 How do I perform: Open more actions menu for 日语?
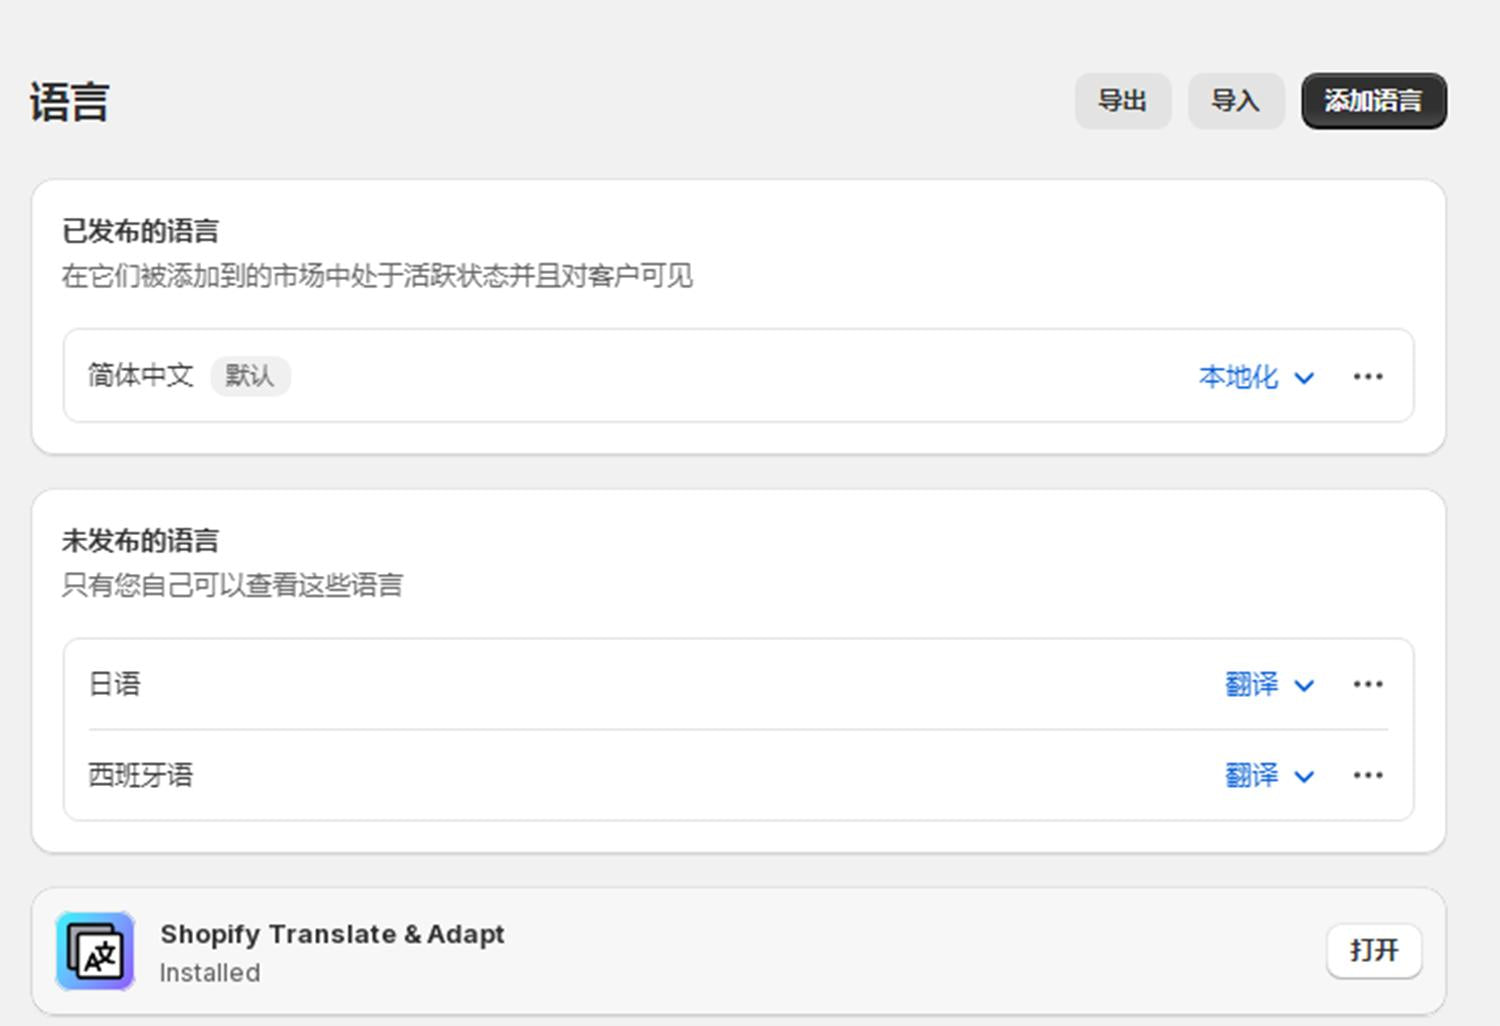[x=1368, y=684]
